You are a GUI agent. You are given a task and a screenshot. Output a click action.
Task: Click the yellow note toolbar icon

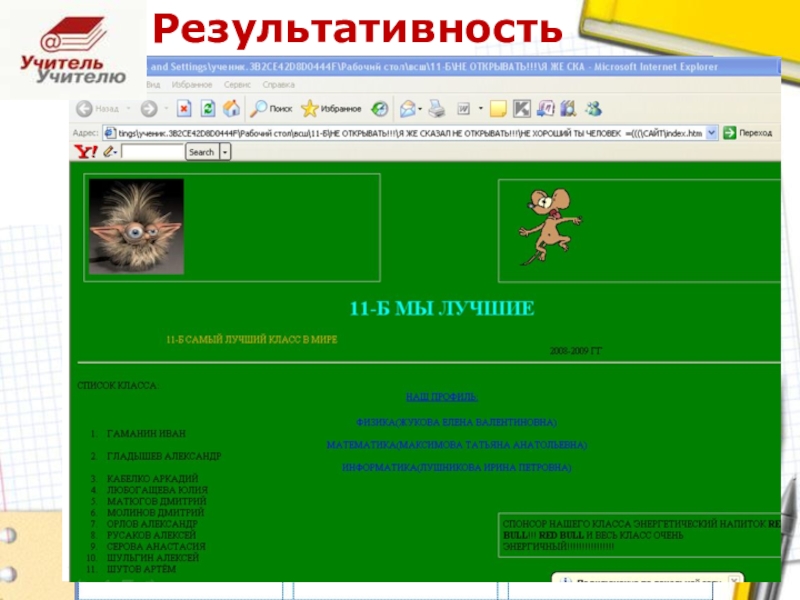pyautogui.click(x=498, y=109)
